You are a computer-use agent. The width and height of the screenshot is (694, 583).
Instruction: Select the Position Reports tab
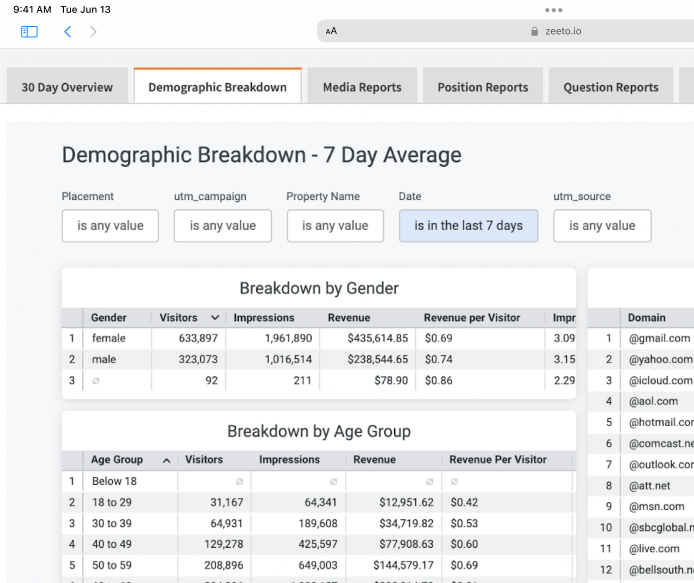click(482, 88)
